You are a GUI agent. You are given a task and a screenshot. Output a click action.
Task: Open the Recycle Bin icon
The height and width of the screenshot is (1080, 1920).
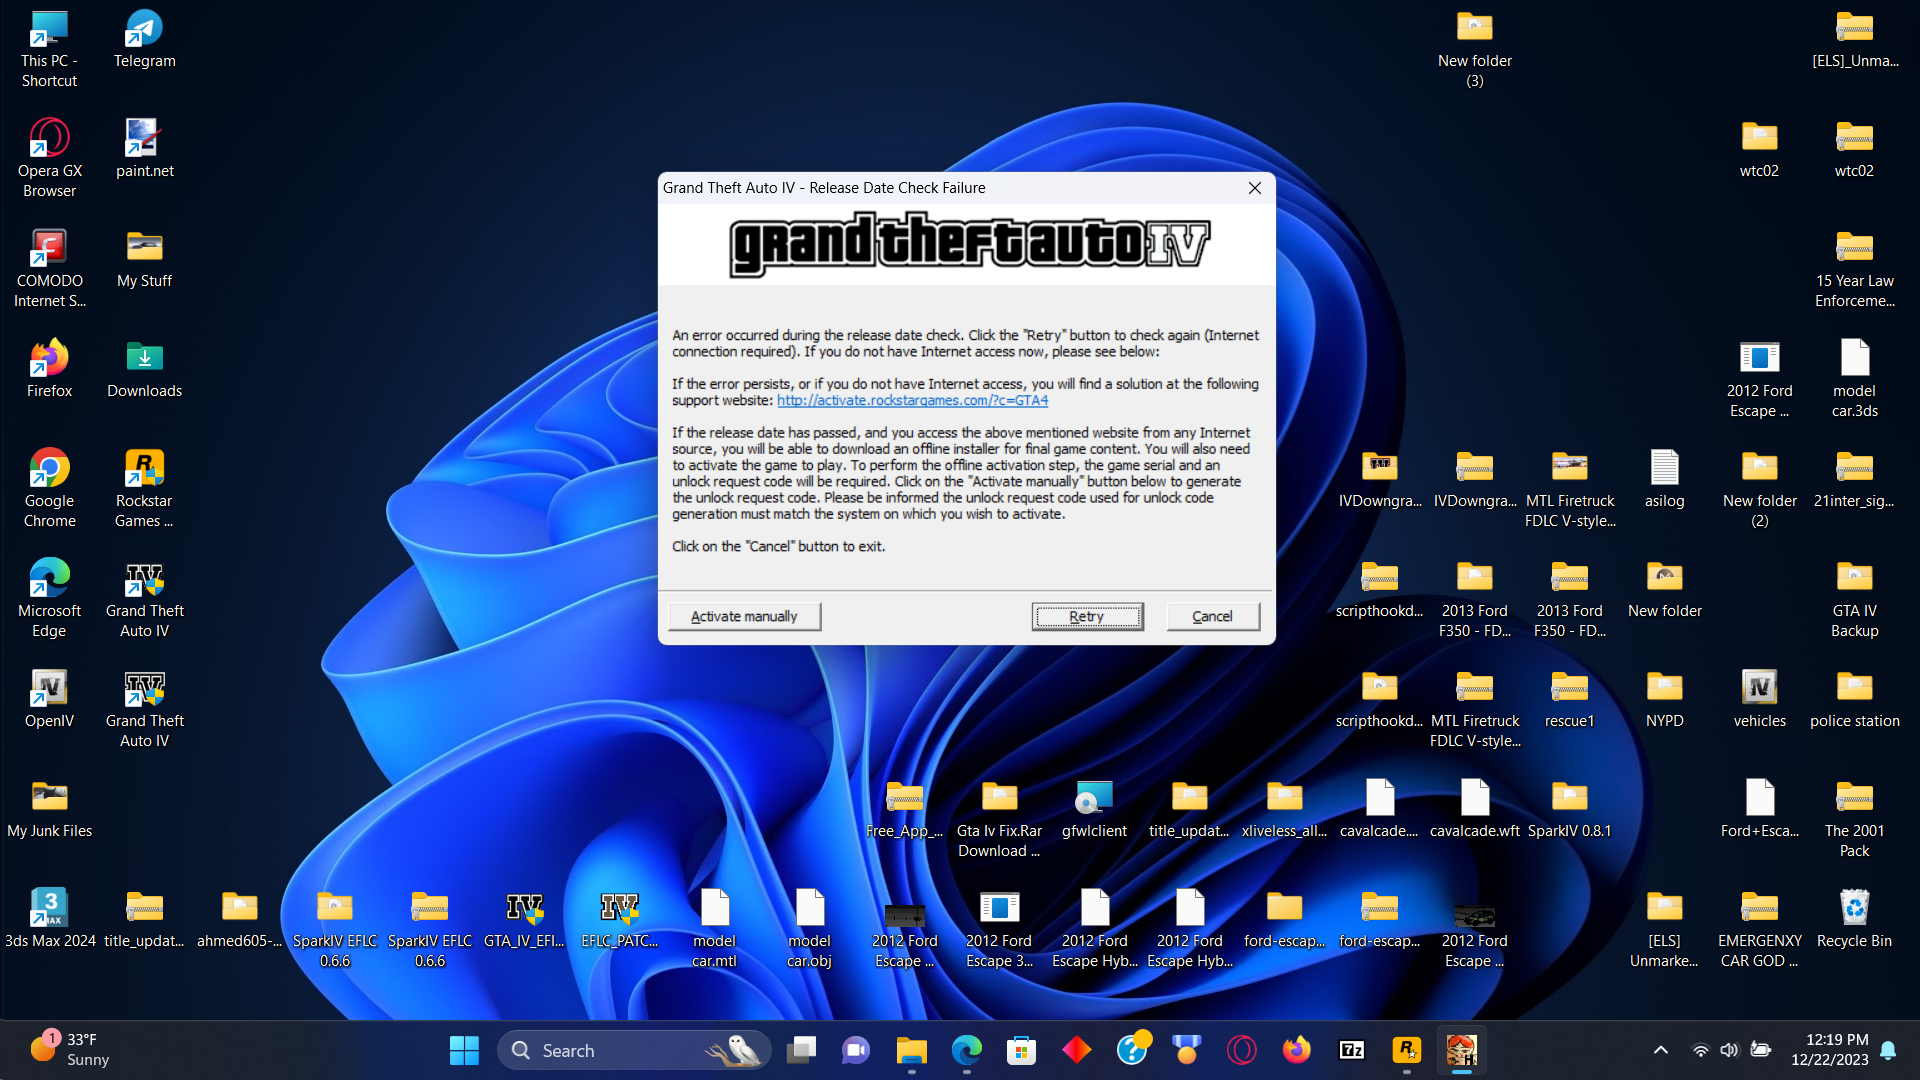(1854, 908)
